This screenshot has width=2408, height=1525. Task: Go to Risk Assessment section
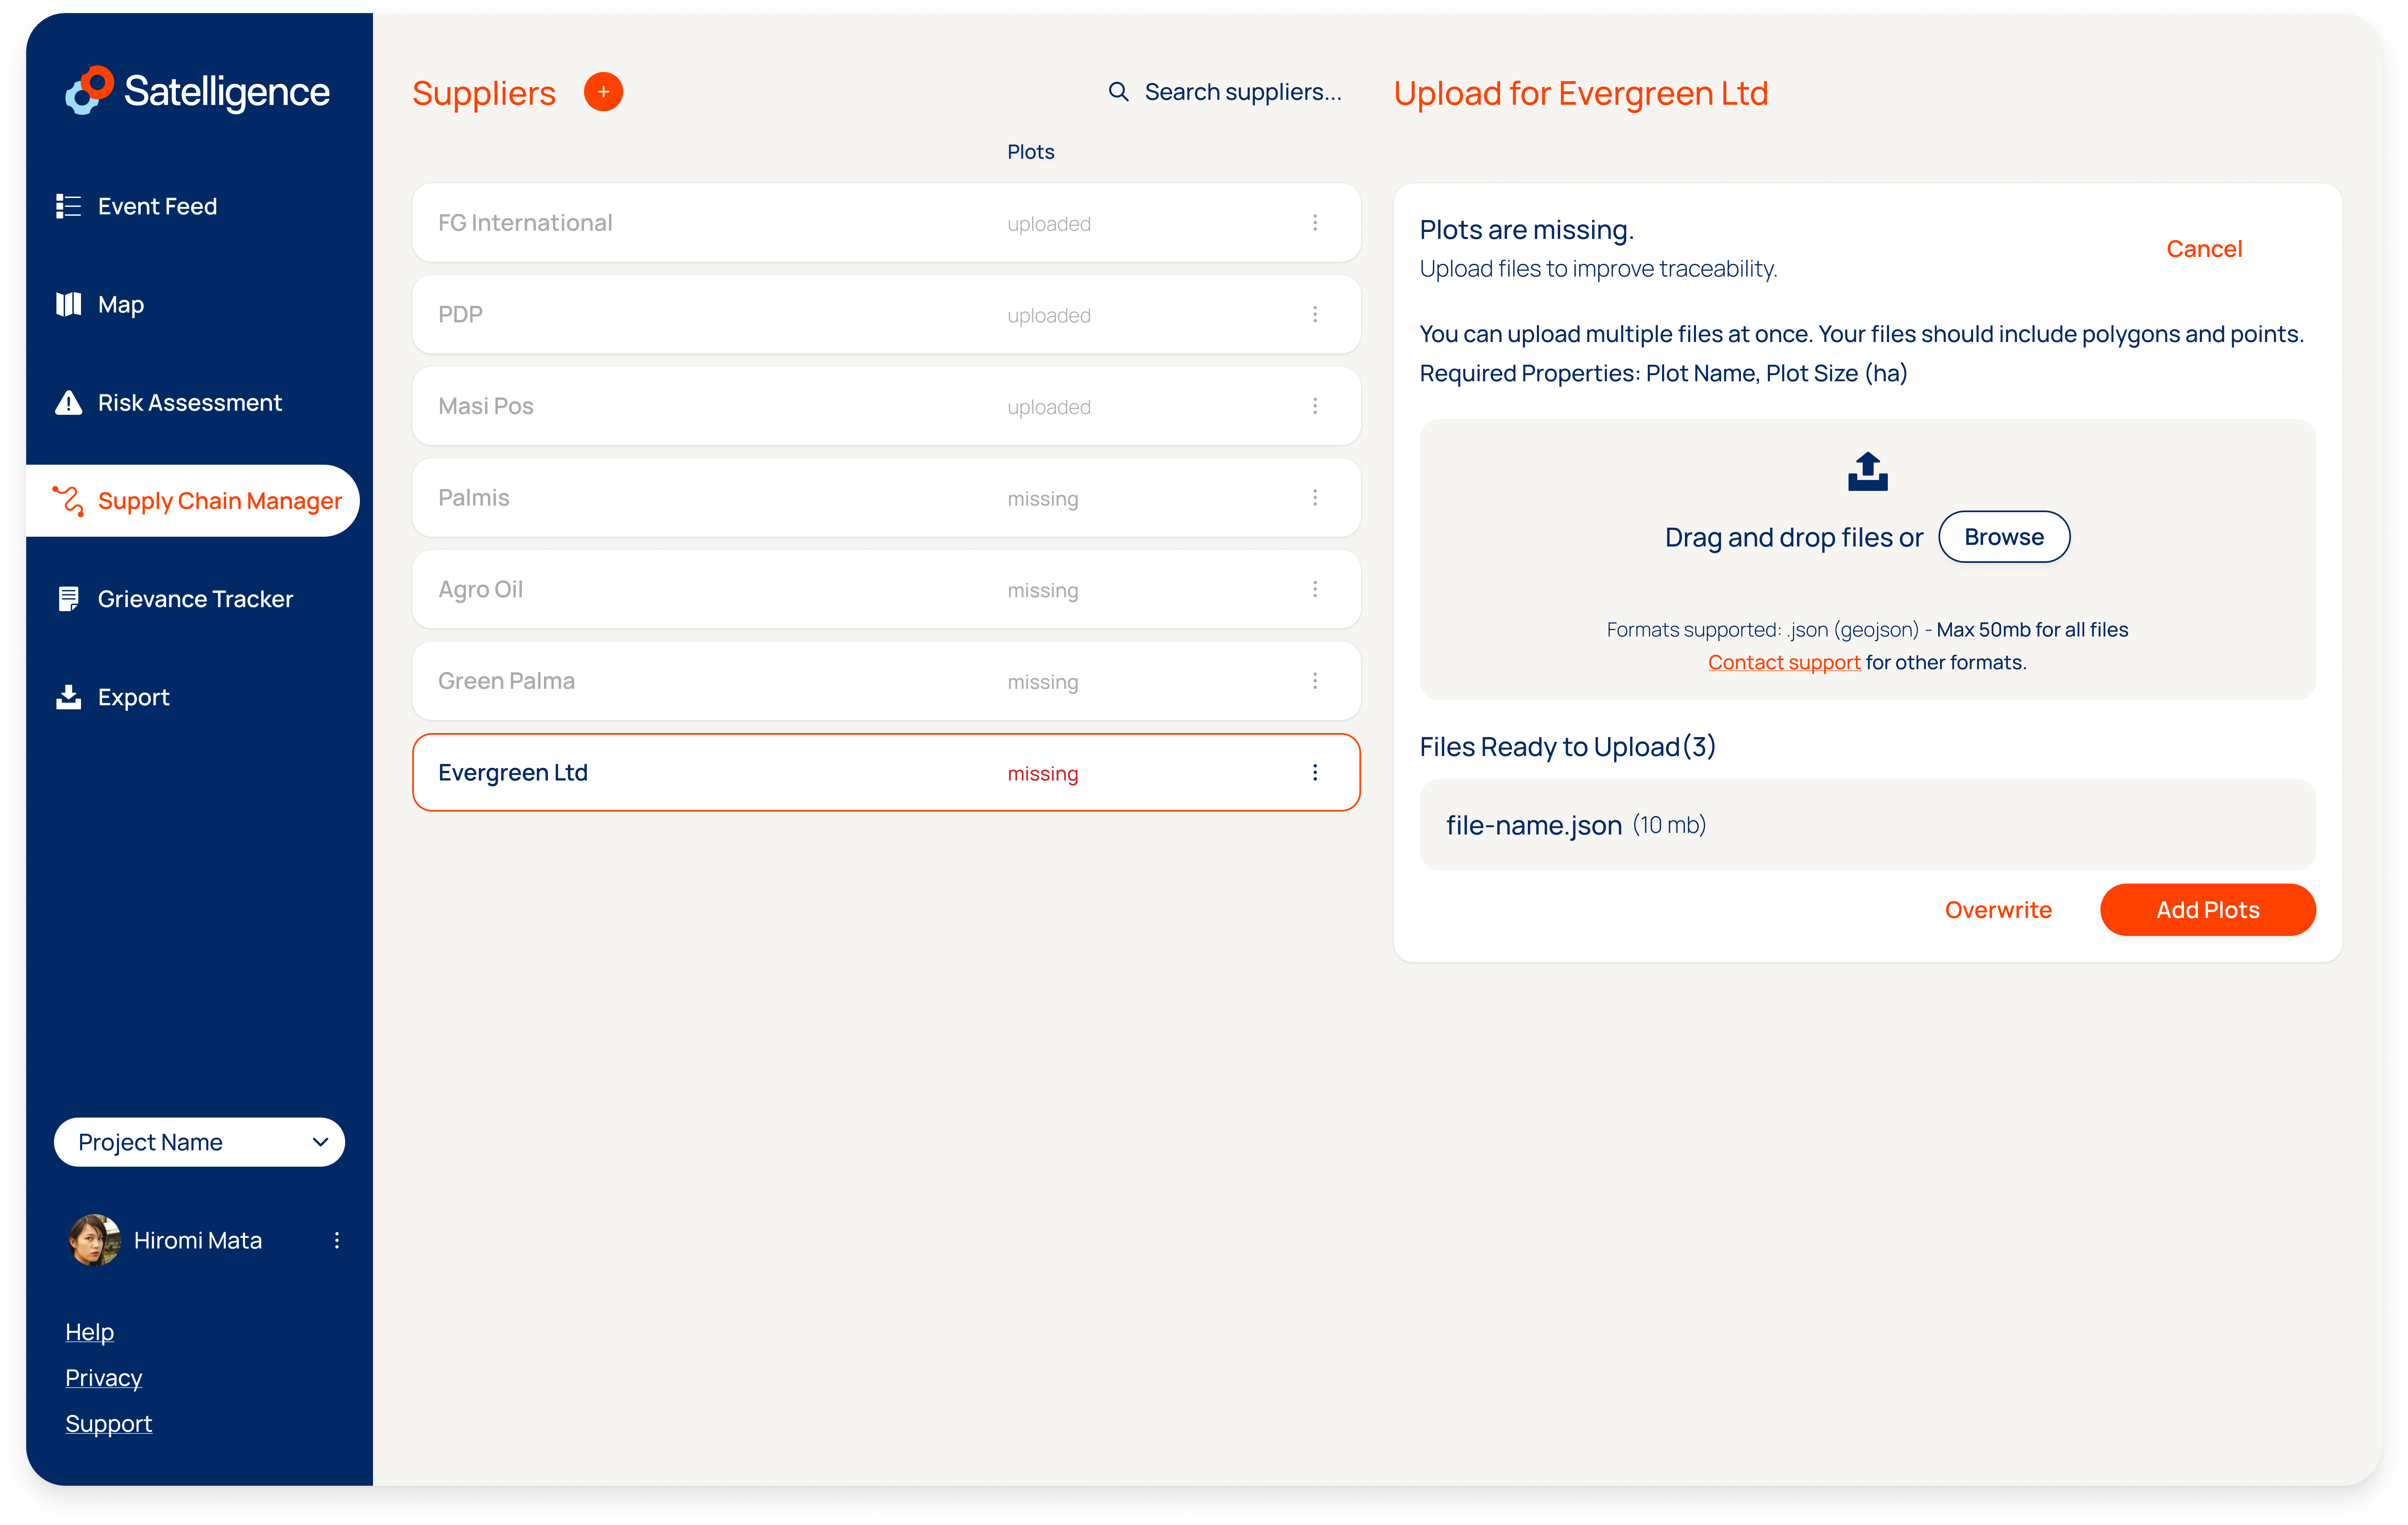(x=189, y=403)
